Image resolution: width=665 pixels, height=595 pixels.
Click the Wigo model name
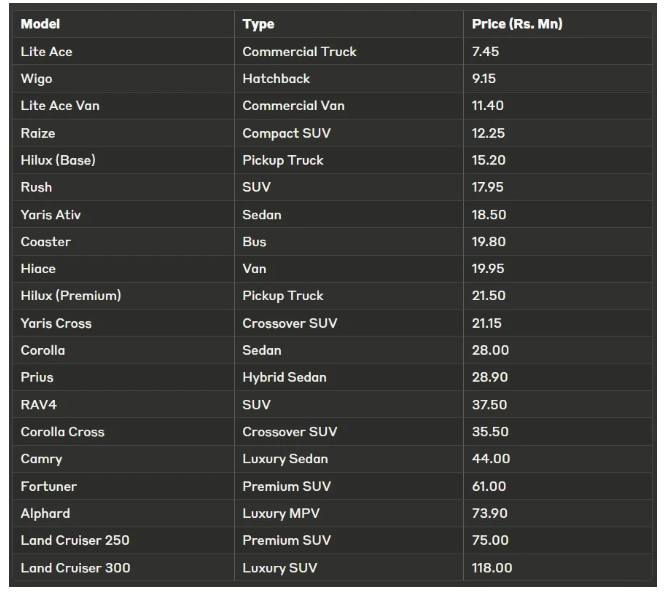point(36,79)
